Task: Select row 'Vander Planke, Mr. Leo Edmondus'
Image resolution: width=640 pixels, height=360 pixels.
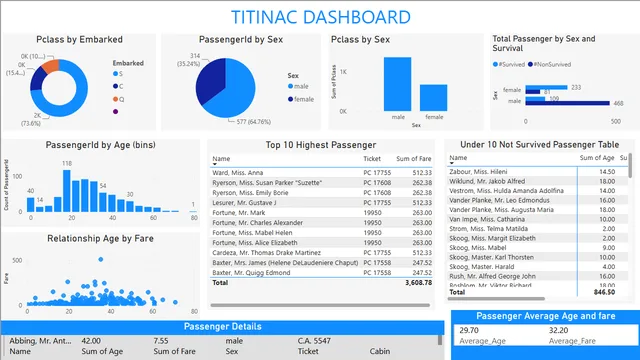Action: tap(538, 200)
